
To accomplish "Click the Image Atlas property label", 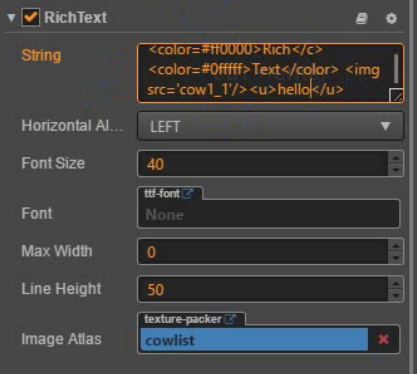I will [x=61, y=339].
